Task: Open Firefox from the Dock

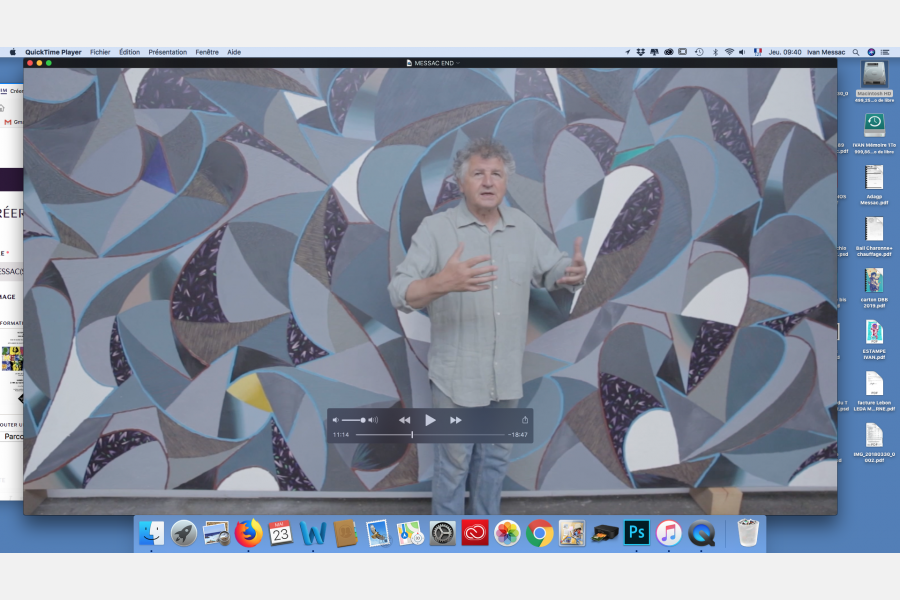Action: 249,533
